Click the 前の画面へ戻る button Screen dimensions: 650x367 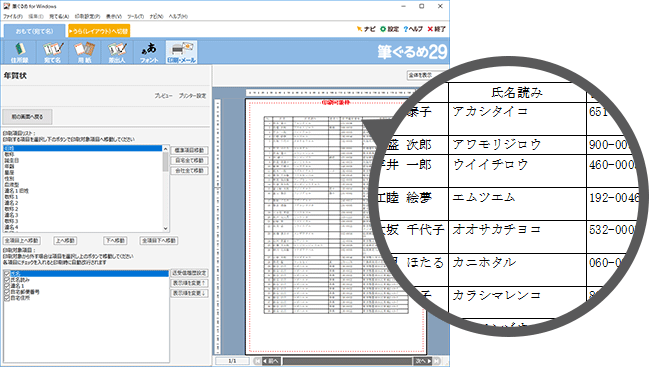(27, 117)
